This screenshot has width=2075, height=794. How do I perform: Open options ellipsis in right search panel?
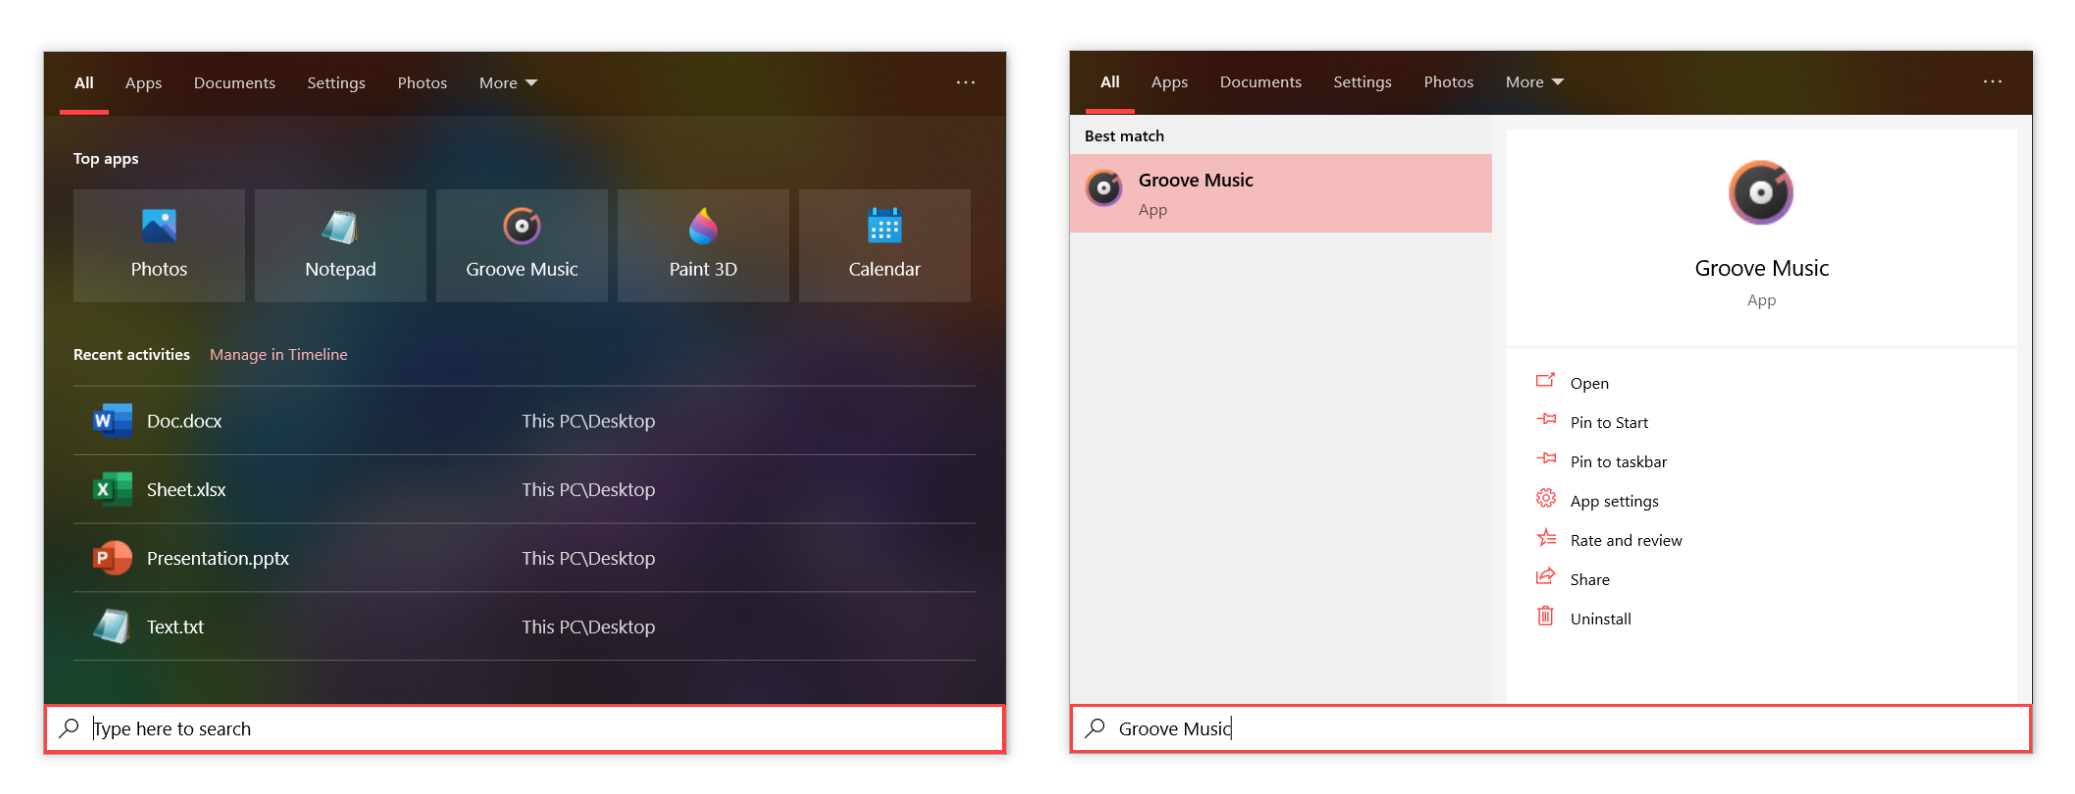[1992, 82]
